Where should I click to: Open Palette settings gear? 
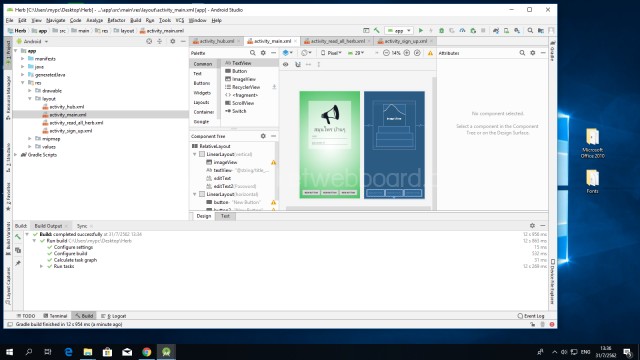click(263, 53)
